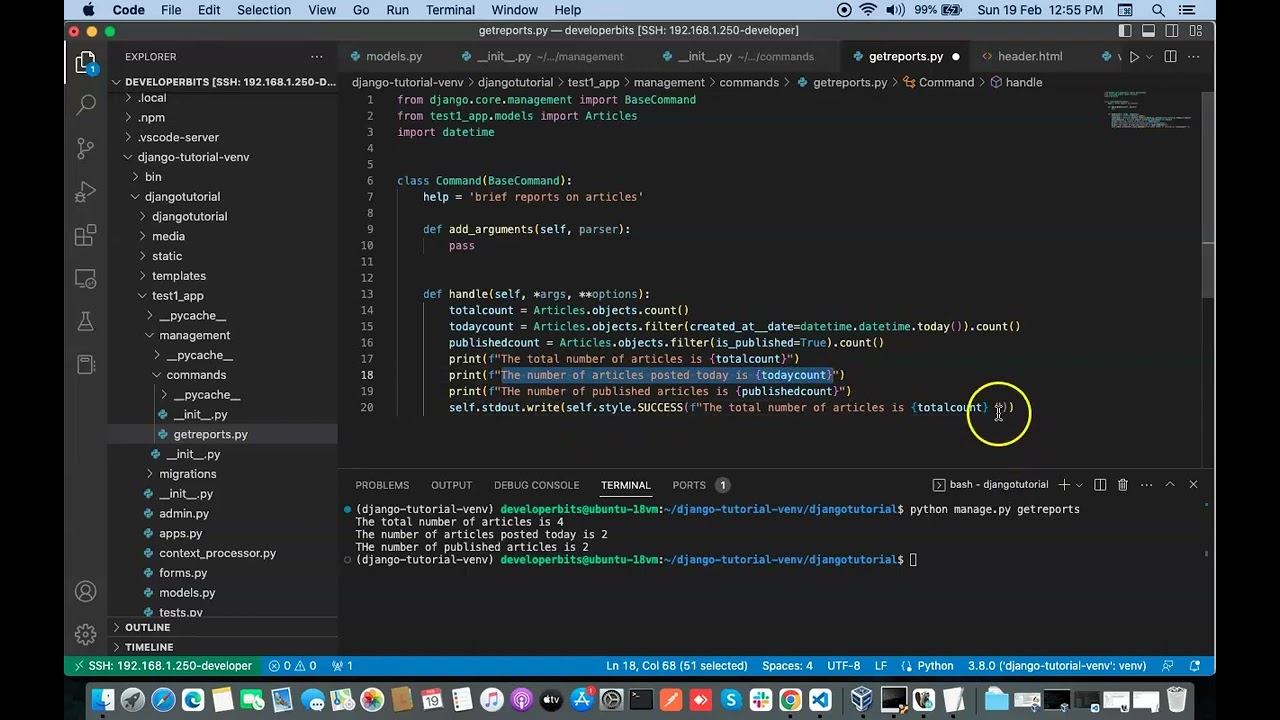The height and width of the screenshot is (720, 1280).
Task: Click the feedback icon in status bar
Action: 1166,666
